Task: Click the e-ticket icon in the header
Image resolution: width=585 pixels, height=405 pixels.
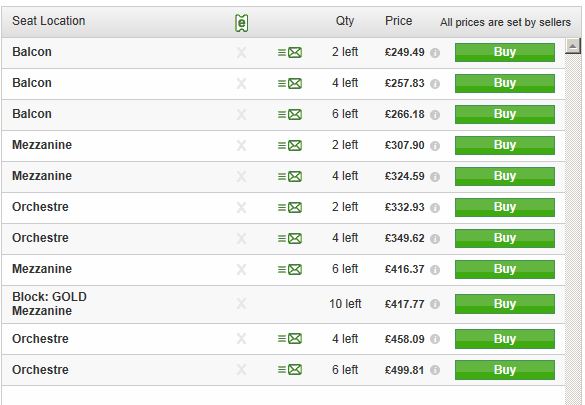Action: point(241,23)
